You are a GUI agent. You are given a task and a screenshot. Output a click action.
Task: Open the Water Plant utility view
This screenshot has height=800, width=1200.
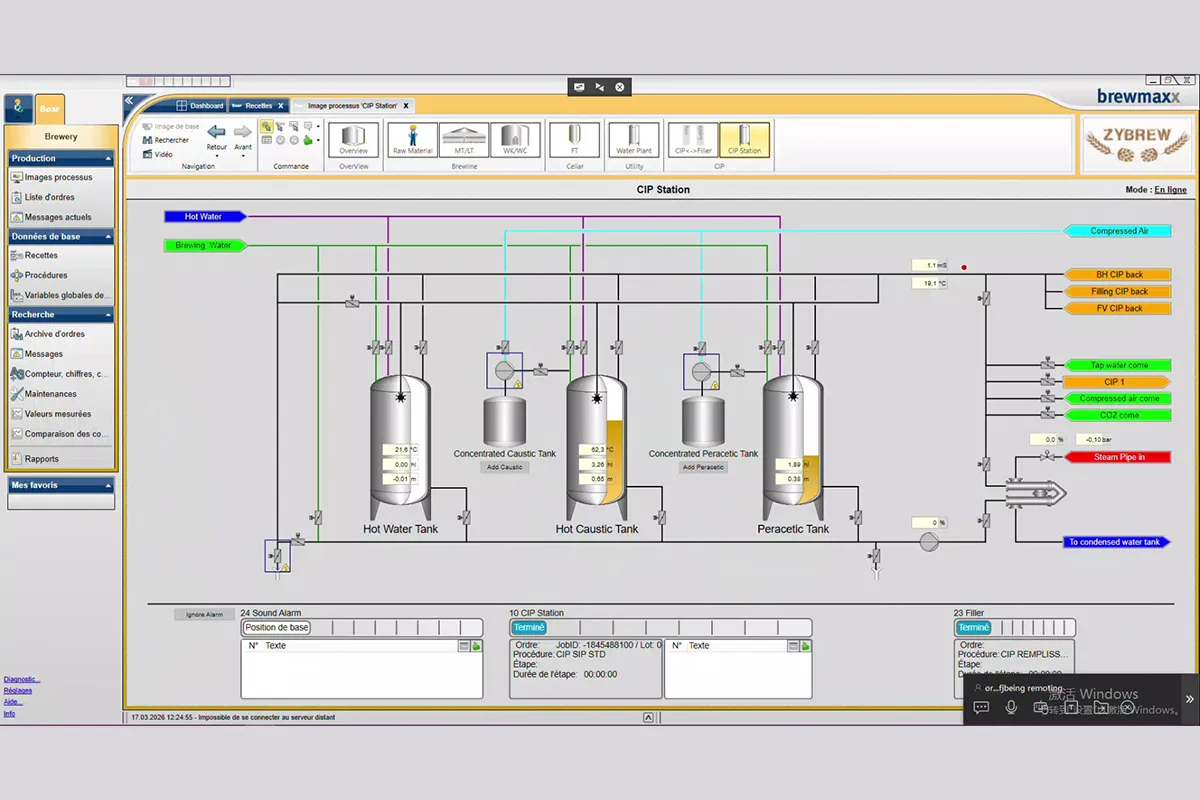coord(634,139)
